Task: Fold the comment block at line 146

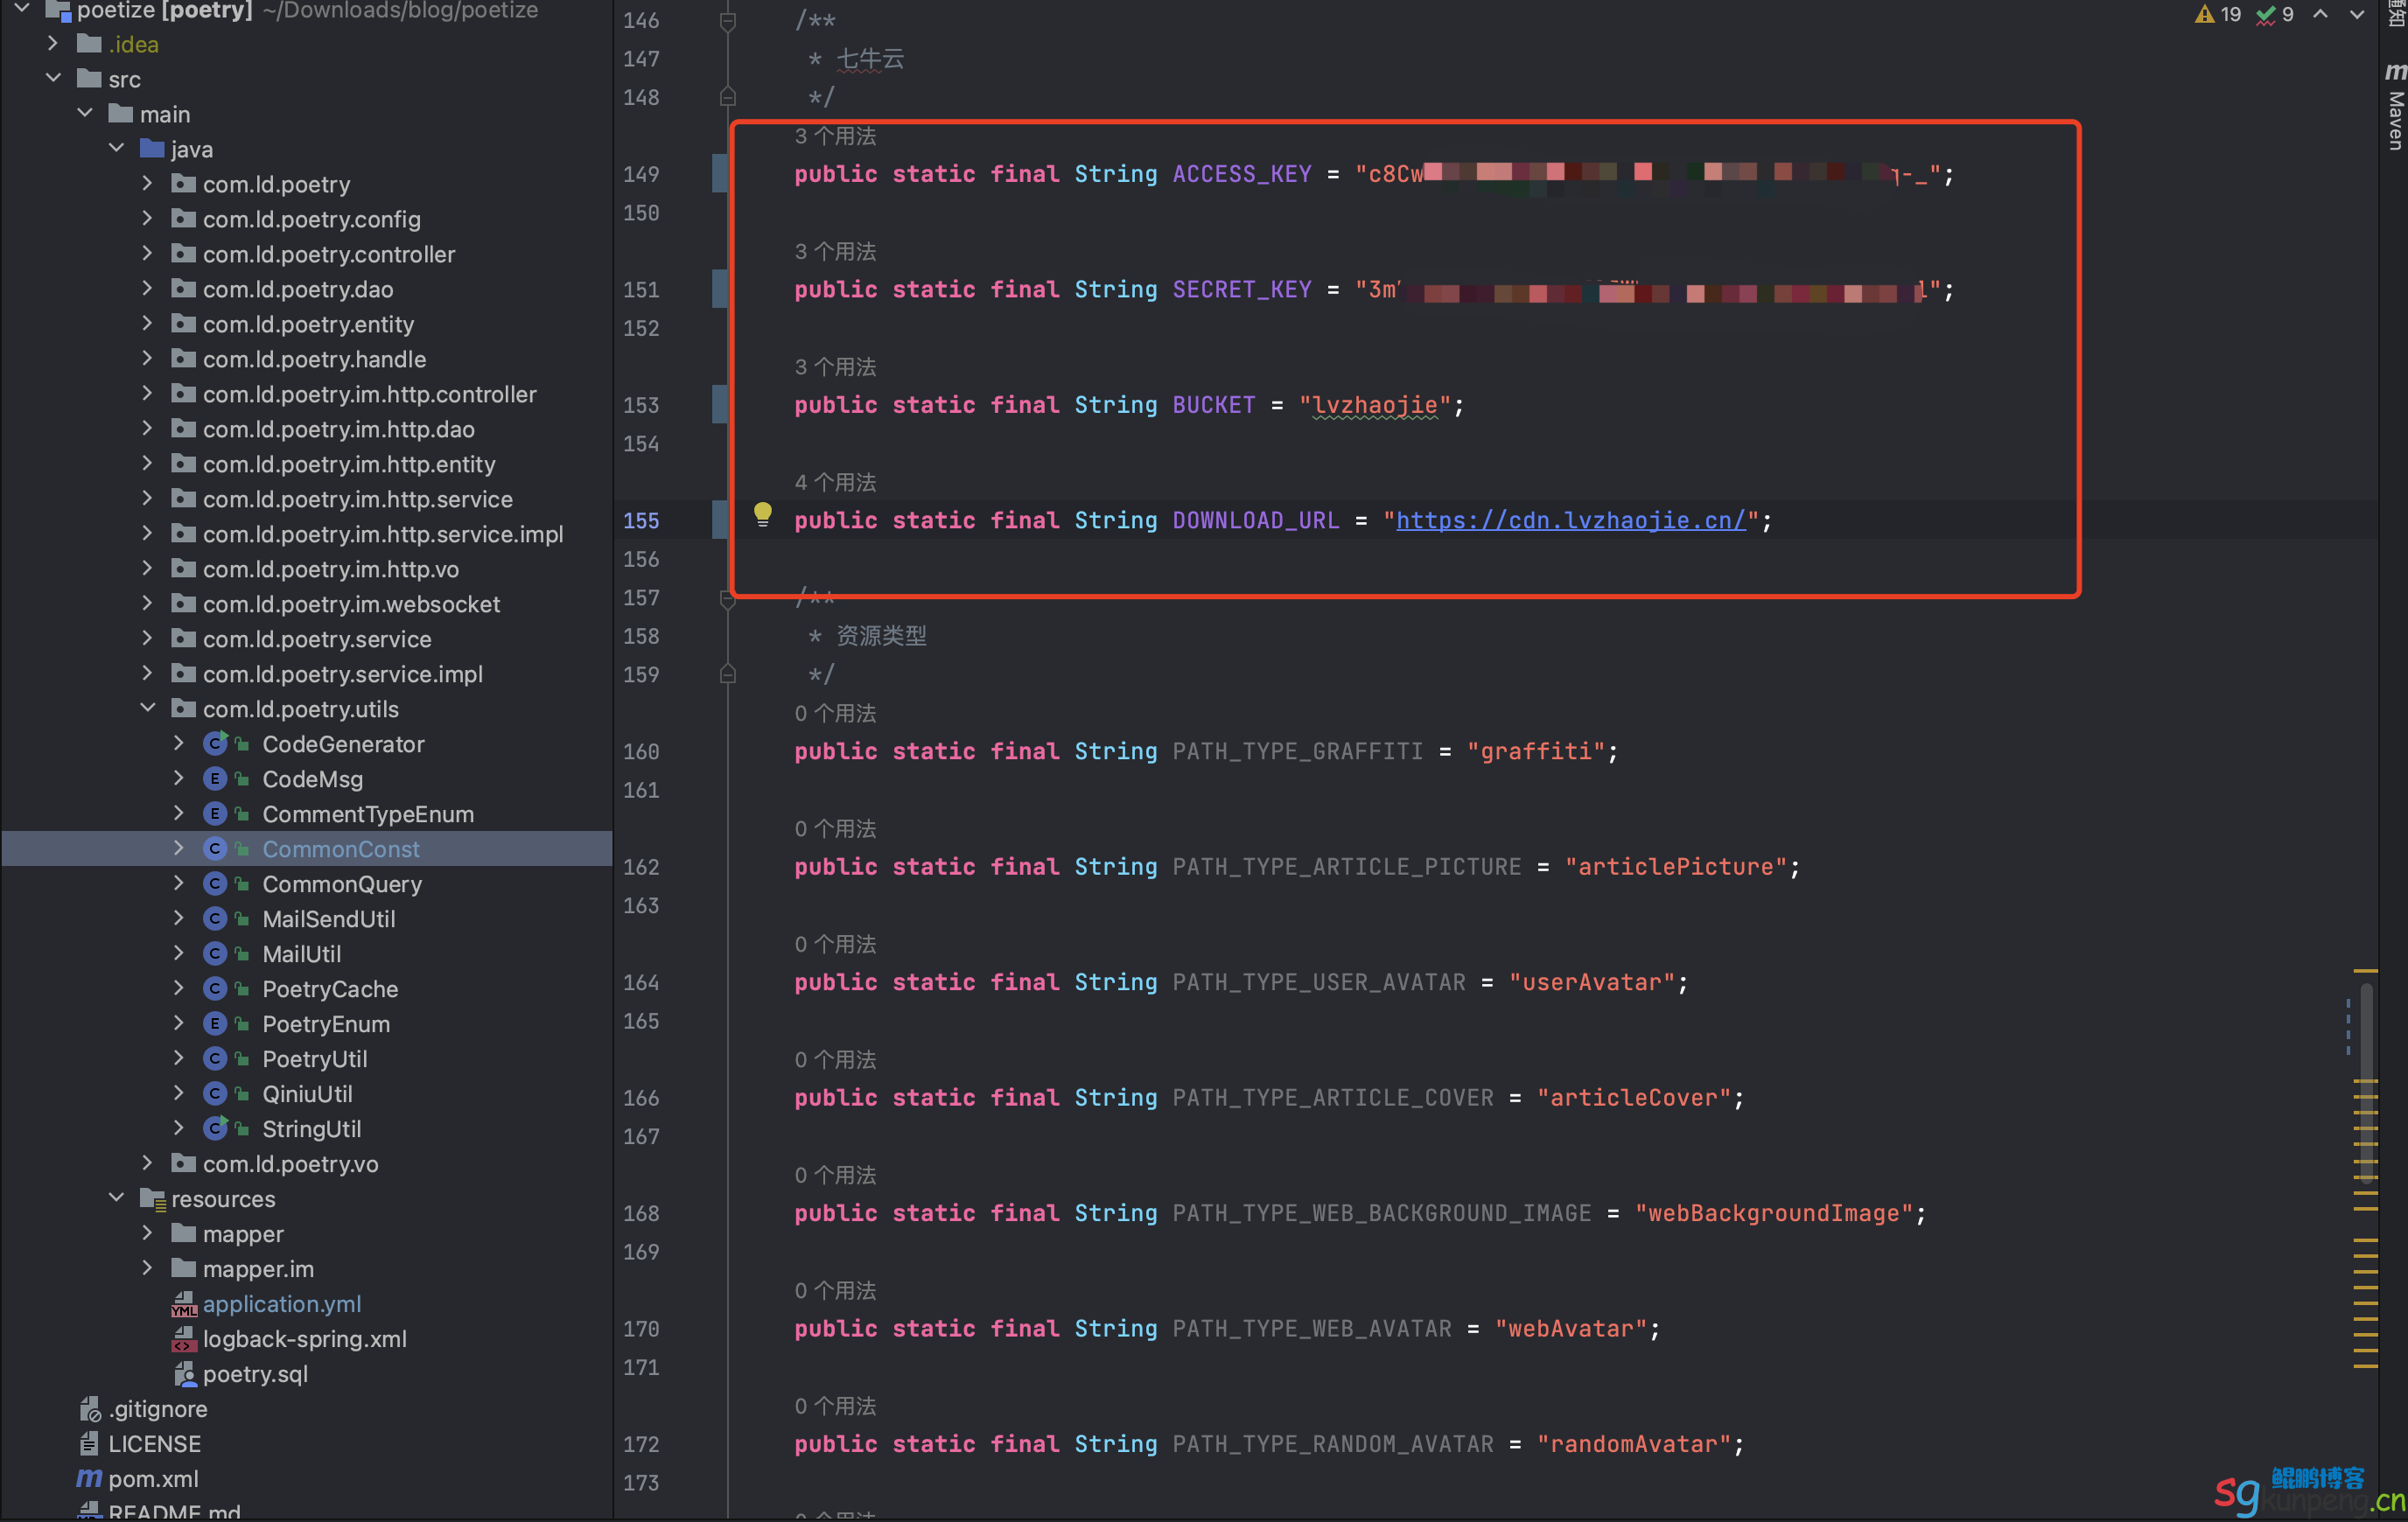Action: 728,20
